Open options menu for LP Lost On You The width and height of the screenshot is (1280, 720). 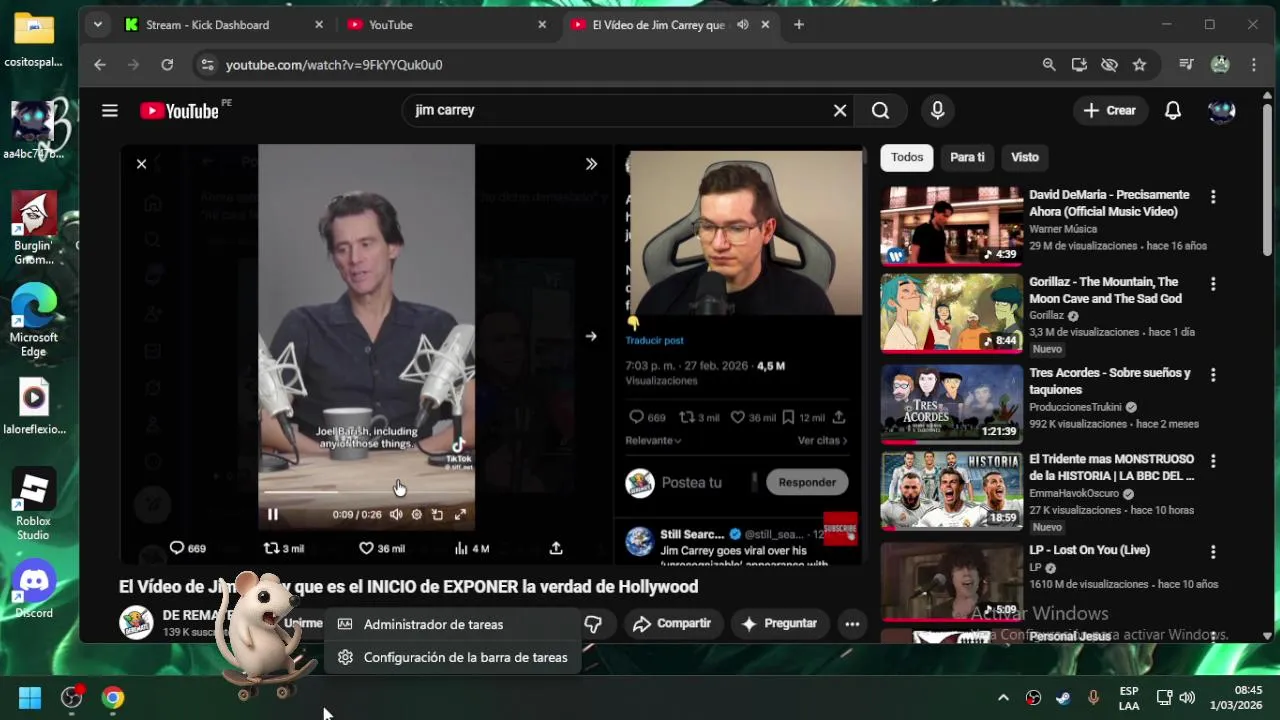tap(1213, 552)
